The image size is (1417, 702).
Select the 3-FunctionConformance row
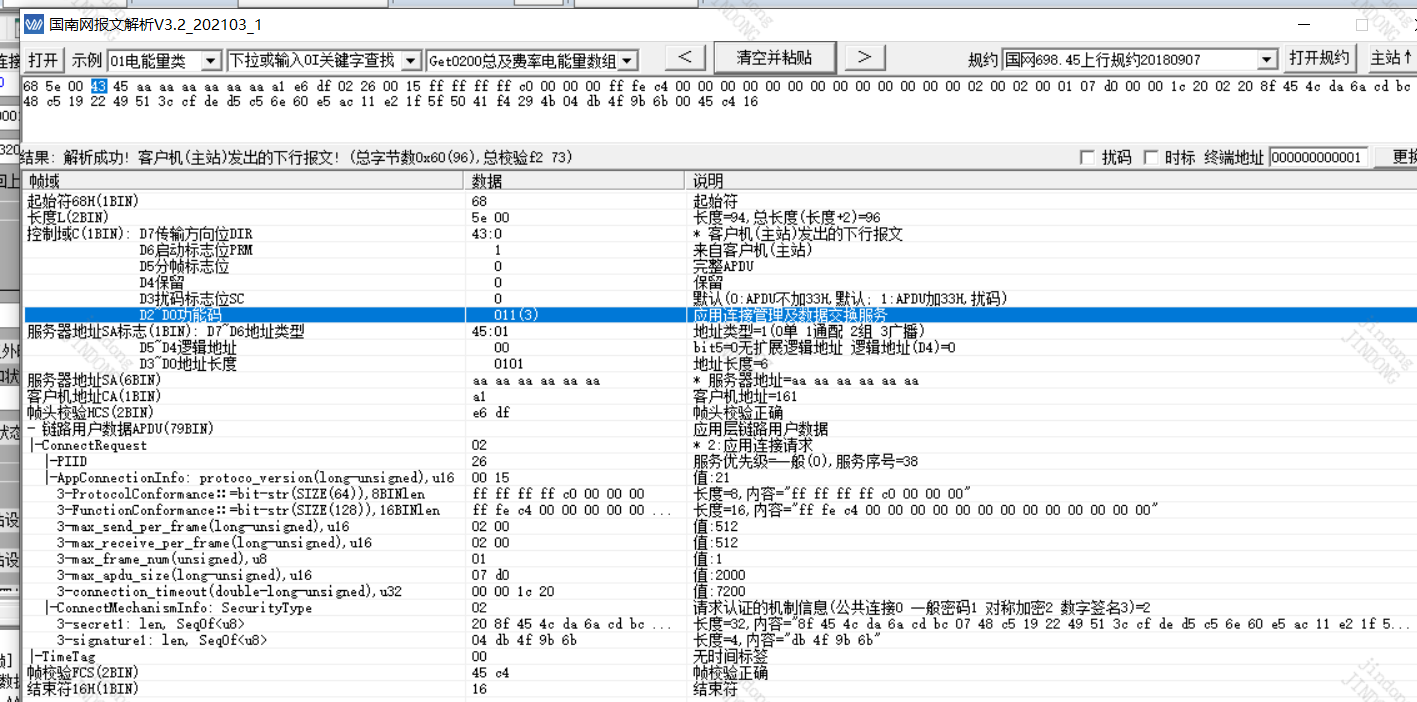(718, 510)
